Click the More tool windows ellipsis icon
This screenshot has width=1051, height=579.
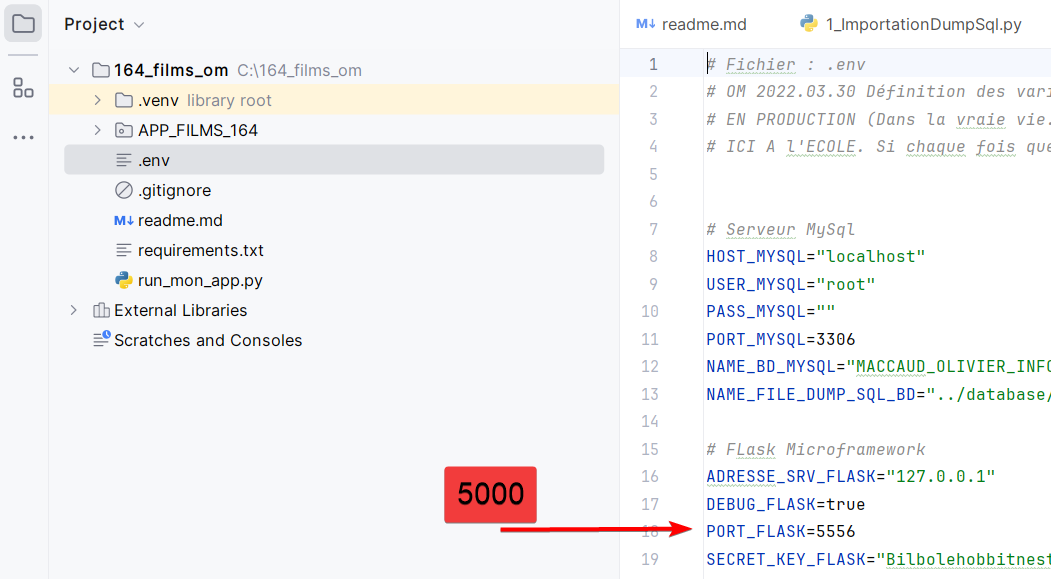tap(23, 137)
